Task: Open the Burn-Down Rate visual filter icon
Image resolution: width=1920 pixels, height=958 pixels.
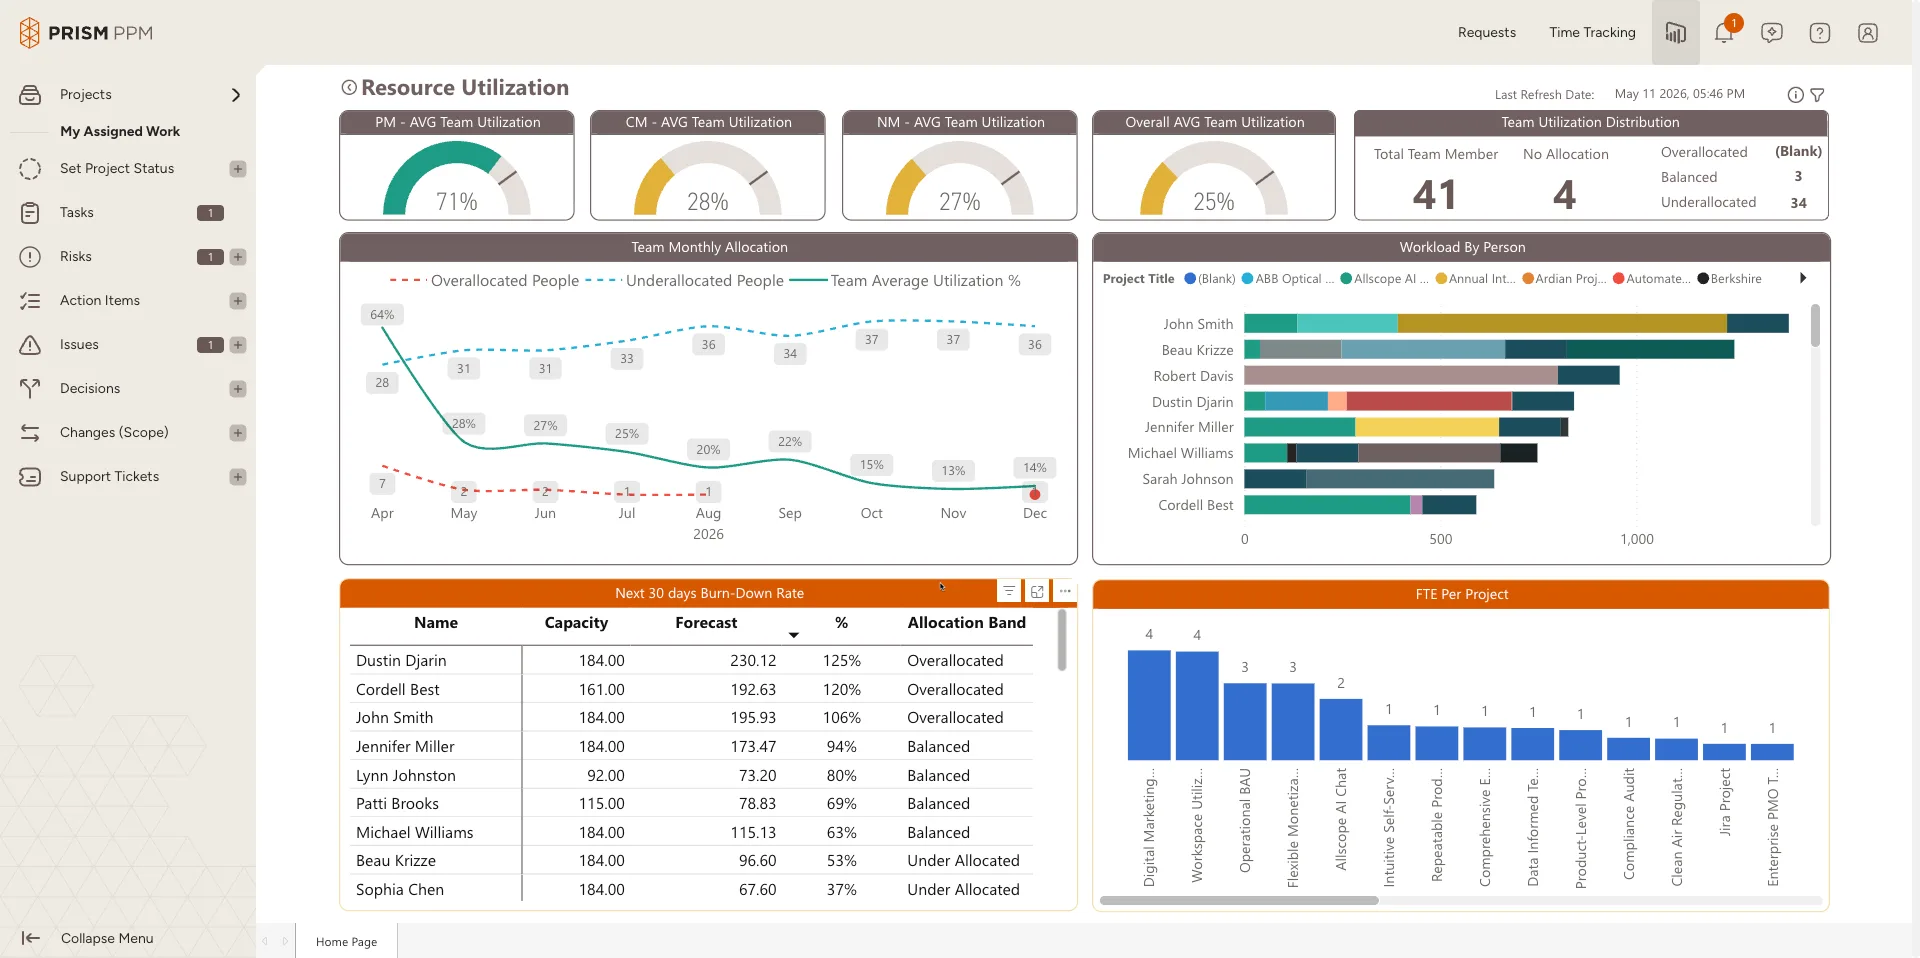Action: point(1009,591)
